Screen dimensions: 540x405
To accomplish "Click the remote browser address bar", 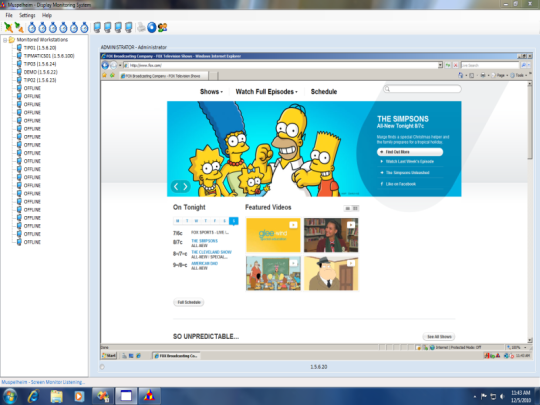I will pyautogui.click(x=282, y=65).
